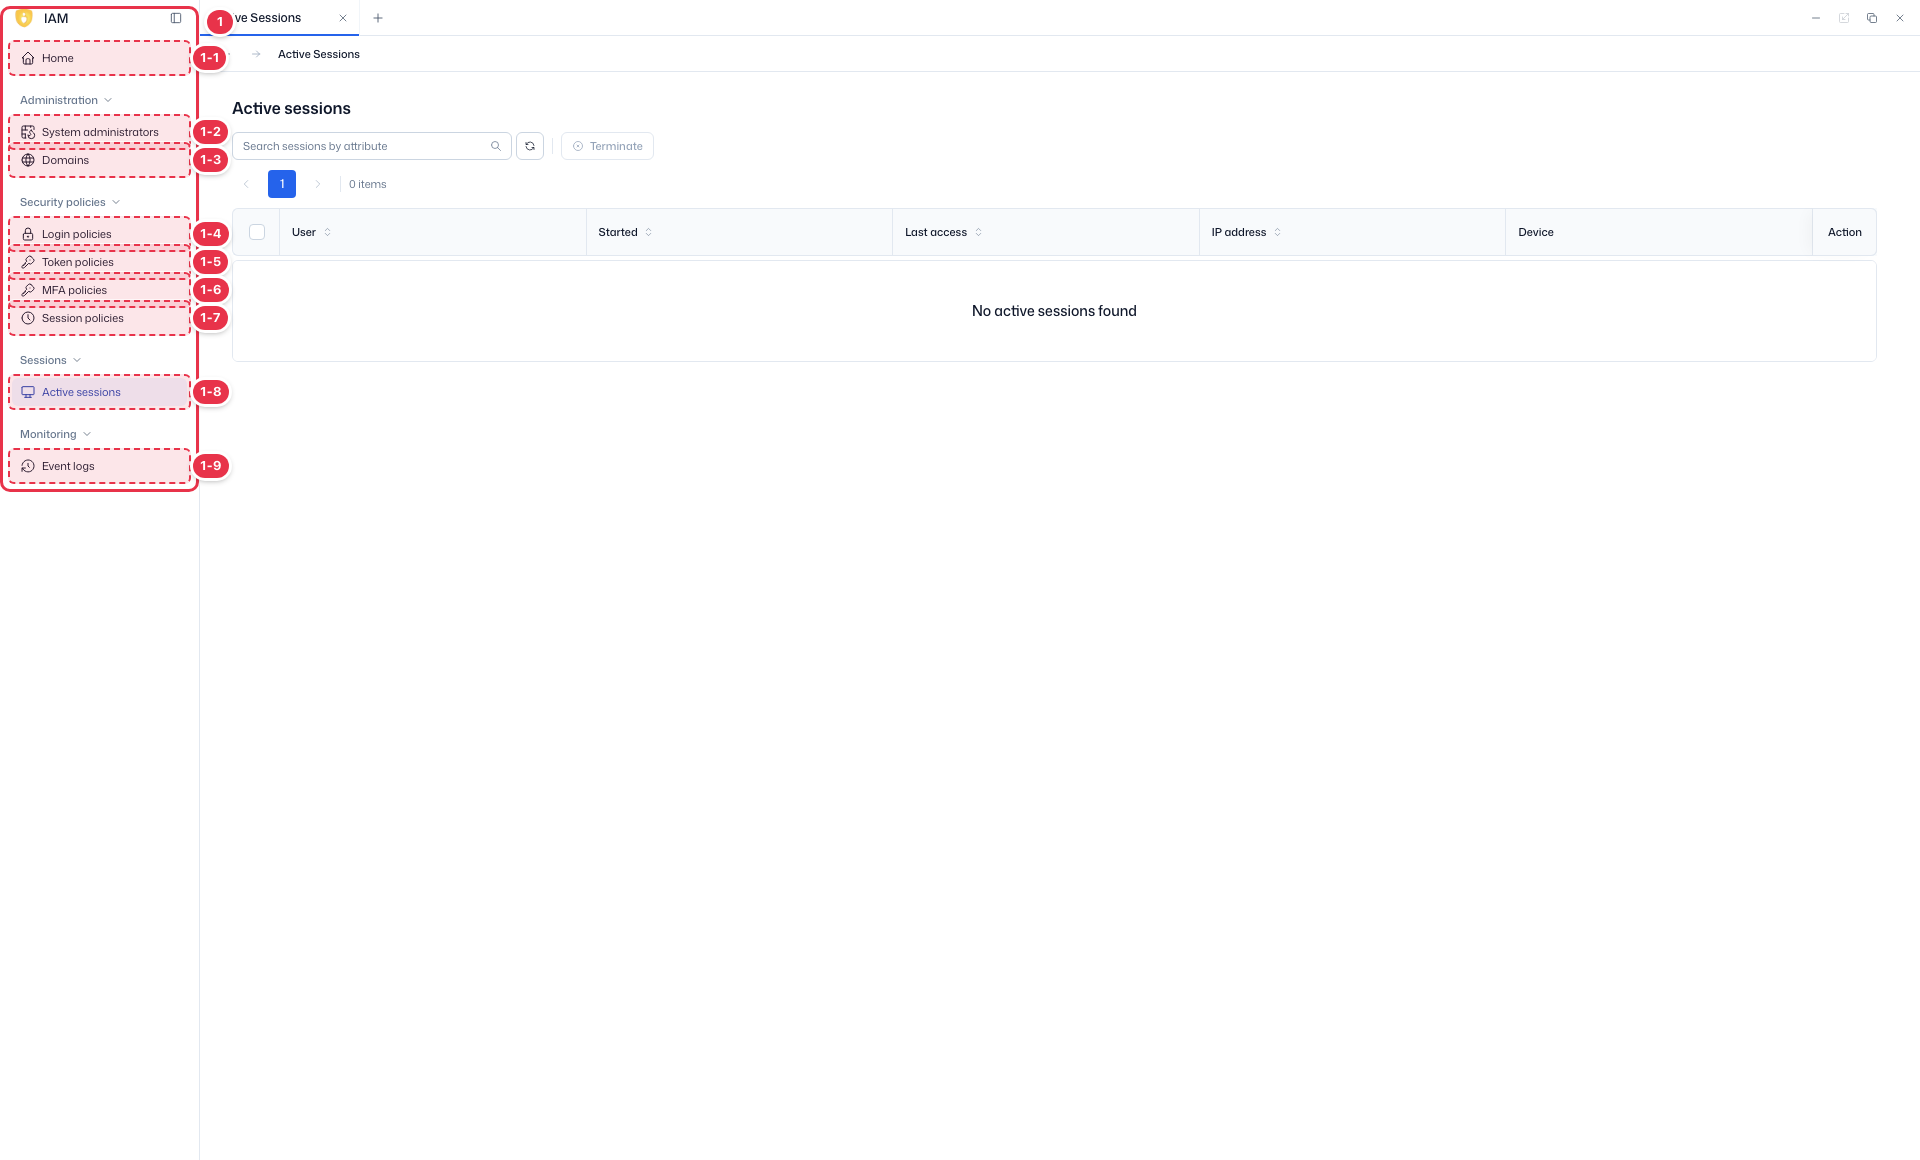Open Token policies

point(99,262)
